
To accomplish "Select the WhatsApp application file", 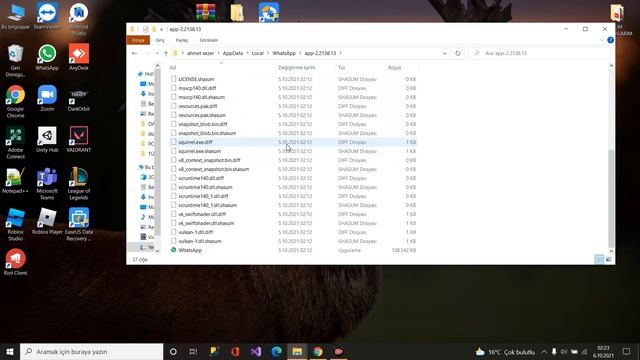I will pos(293,250).
